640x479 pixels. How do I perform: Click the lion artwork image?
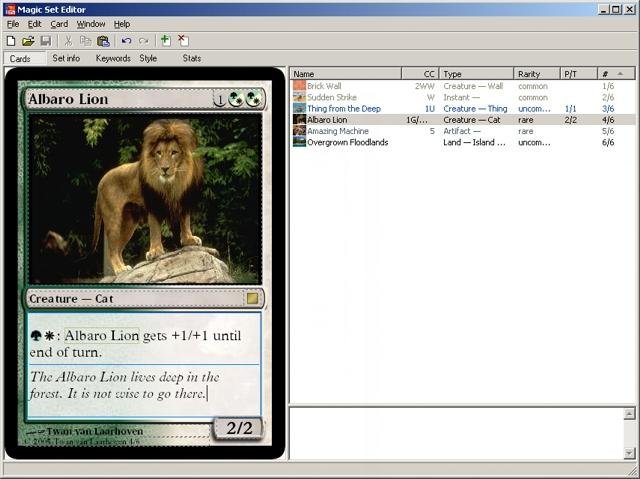(145, 199)
